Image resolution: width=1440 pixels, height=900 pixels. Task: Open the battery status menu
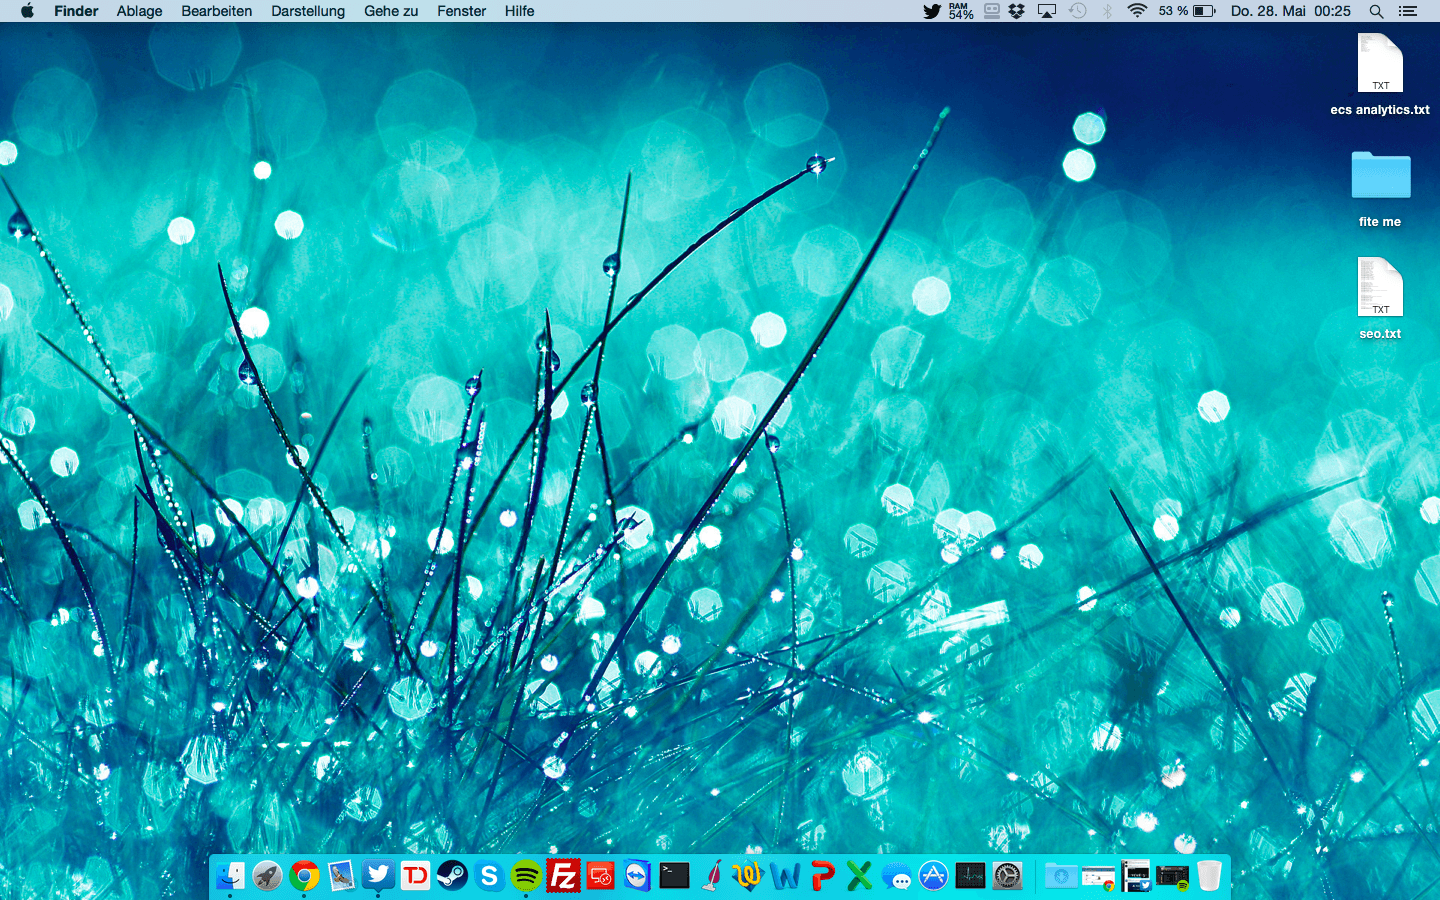1204,11
